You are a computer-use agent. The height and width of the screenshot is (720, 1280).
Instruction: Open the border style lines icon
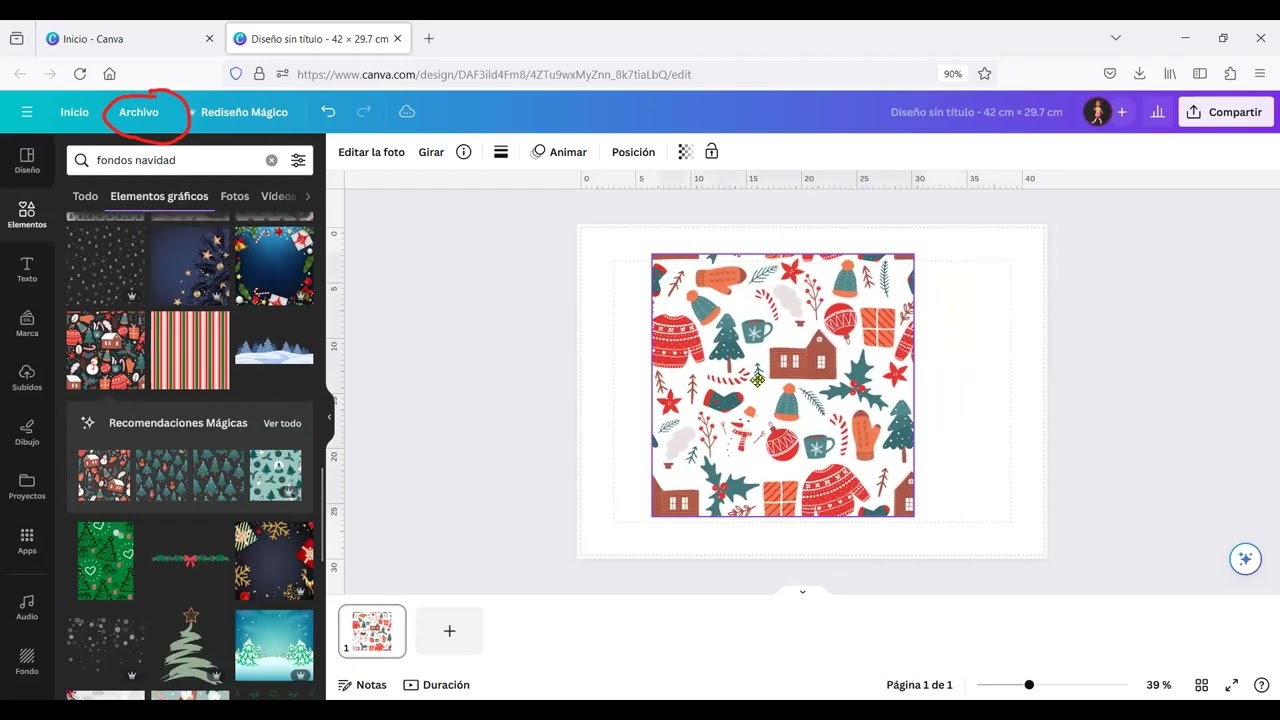coord(501,152)
